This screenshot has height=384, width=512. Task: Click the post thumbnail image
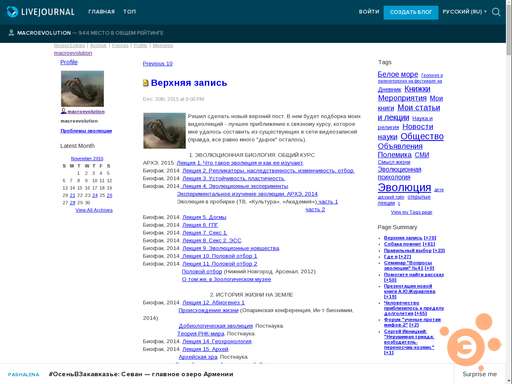[164, 130]
